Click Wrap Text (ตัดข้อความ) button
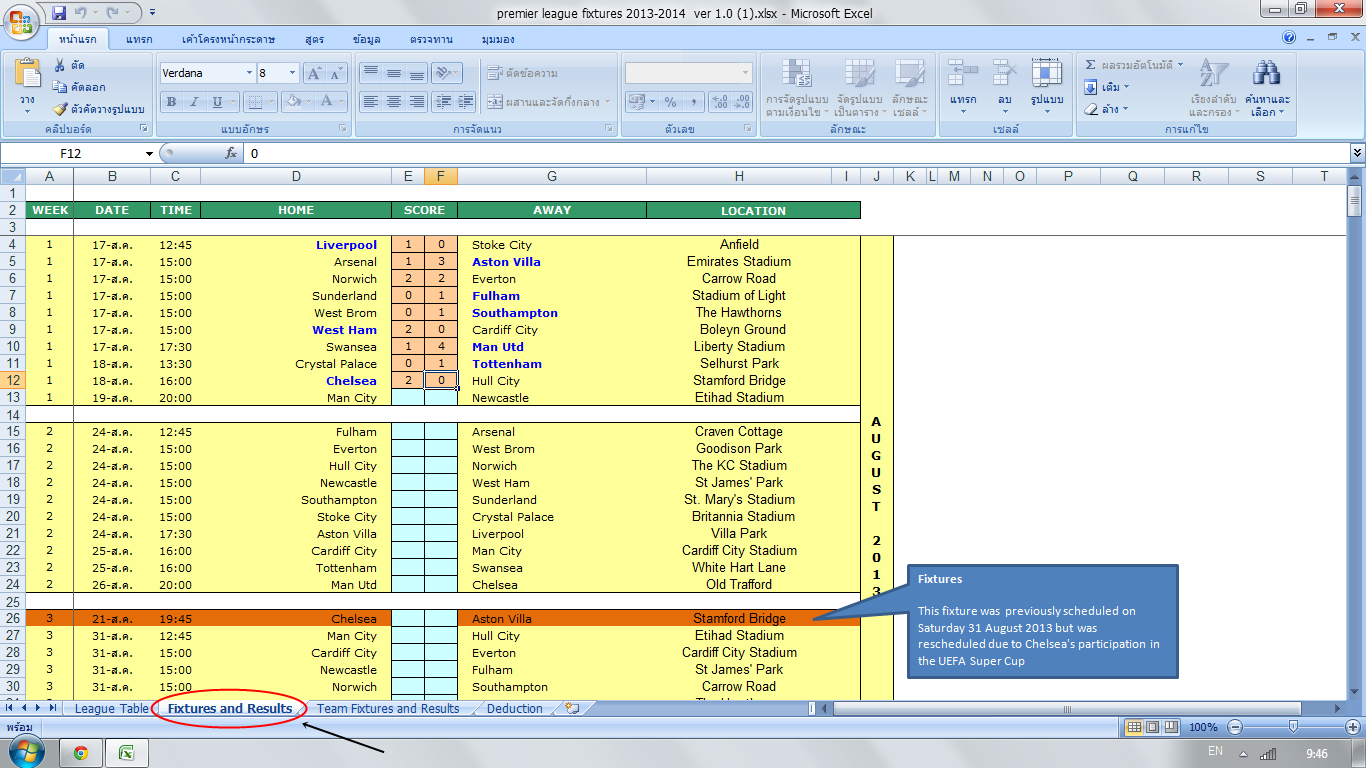The width and height of the screenshot is (1366, 768). click(x=523, y=73)
